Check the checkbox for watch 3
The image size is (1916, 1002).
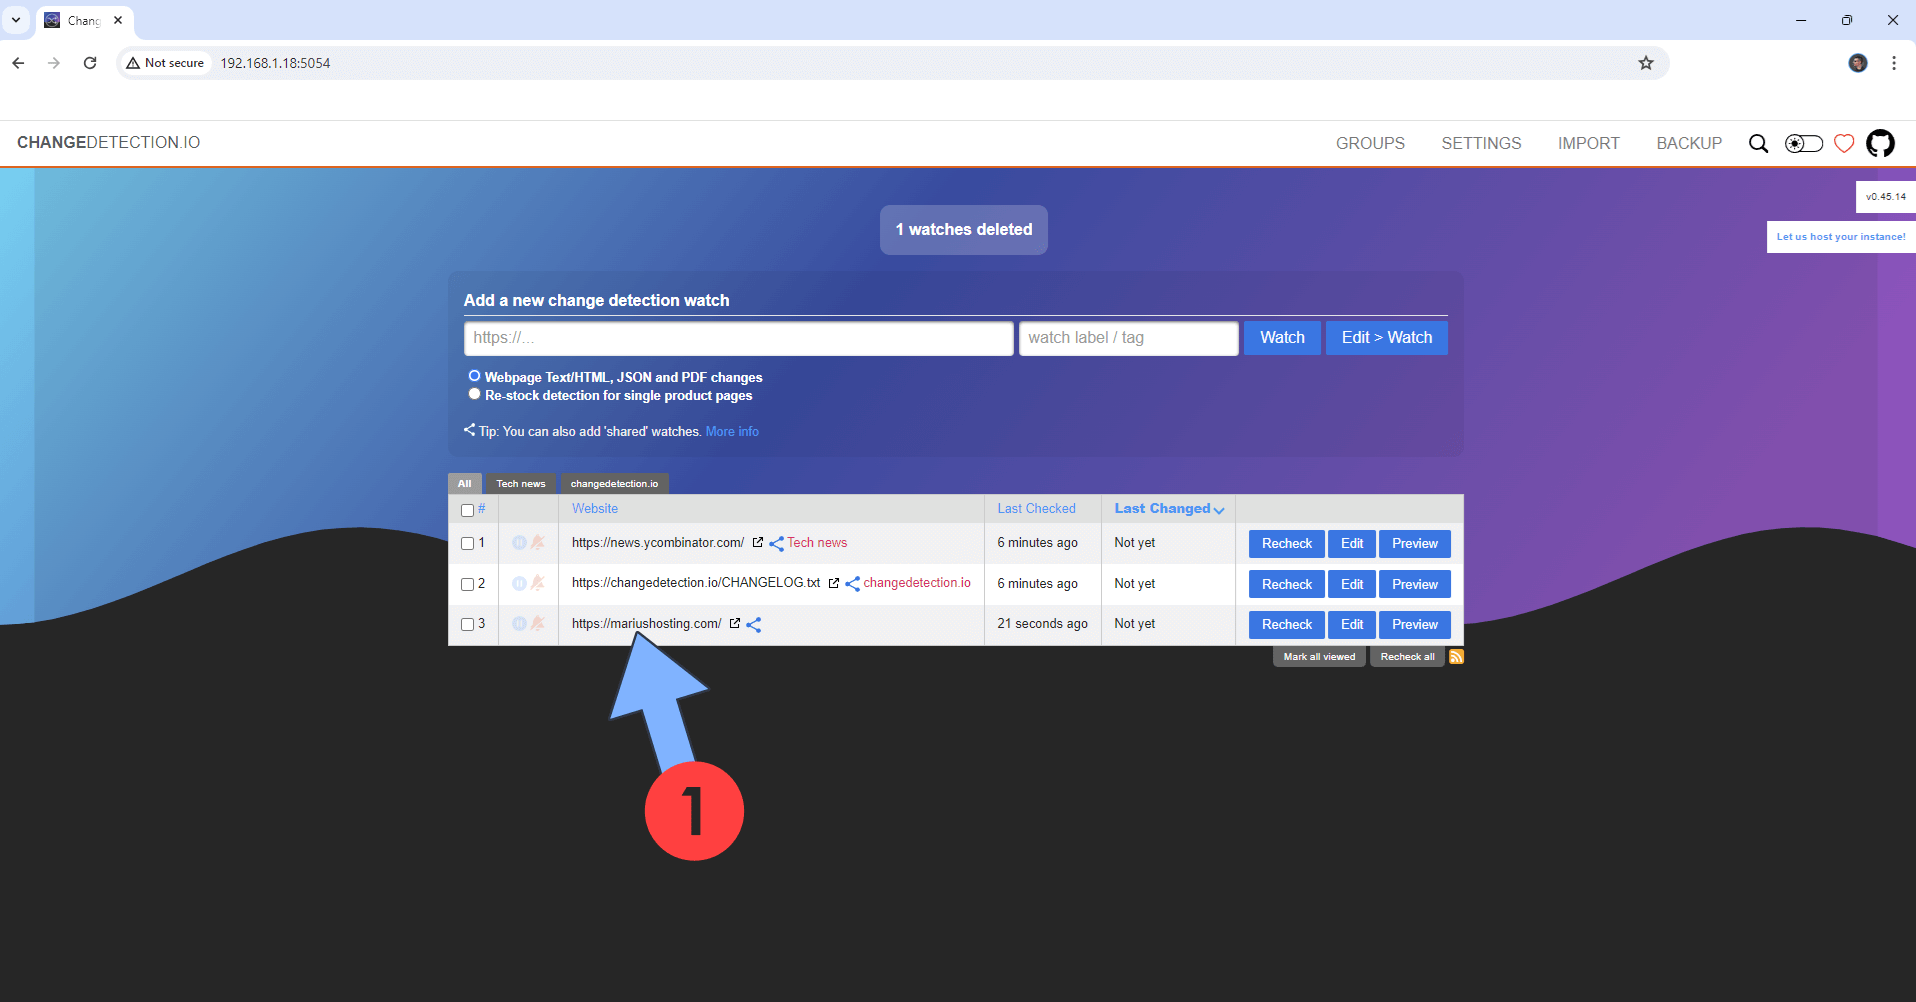pyautogui.click(x=467, y=624)
